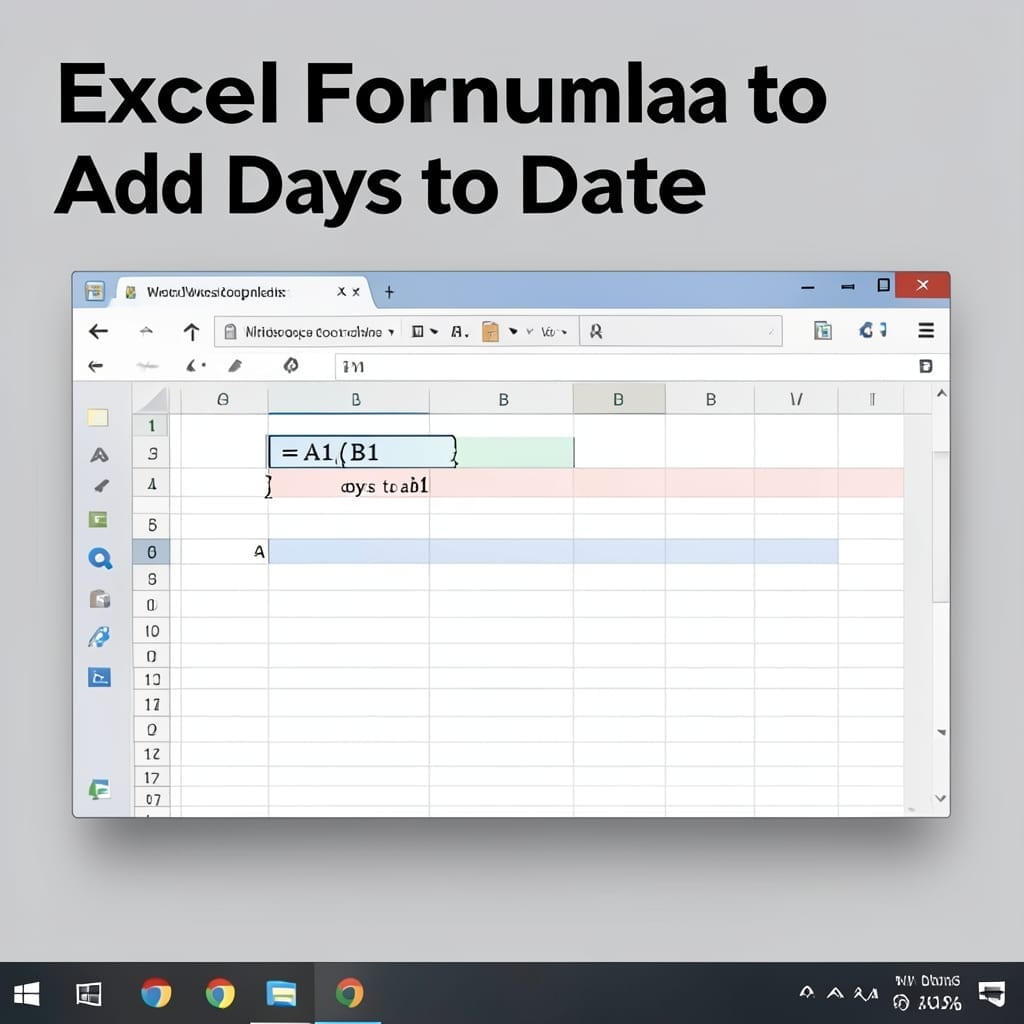Select the cell containing 'A' in the blue row
Viewport: 1024px width, 1024px height.
click(224, 552)
